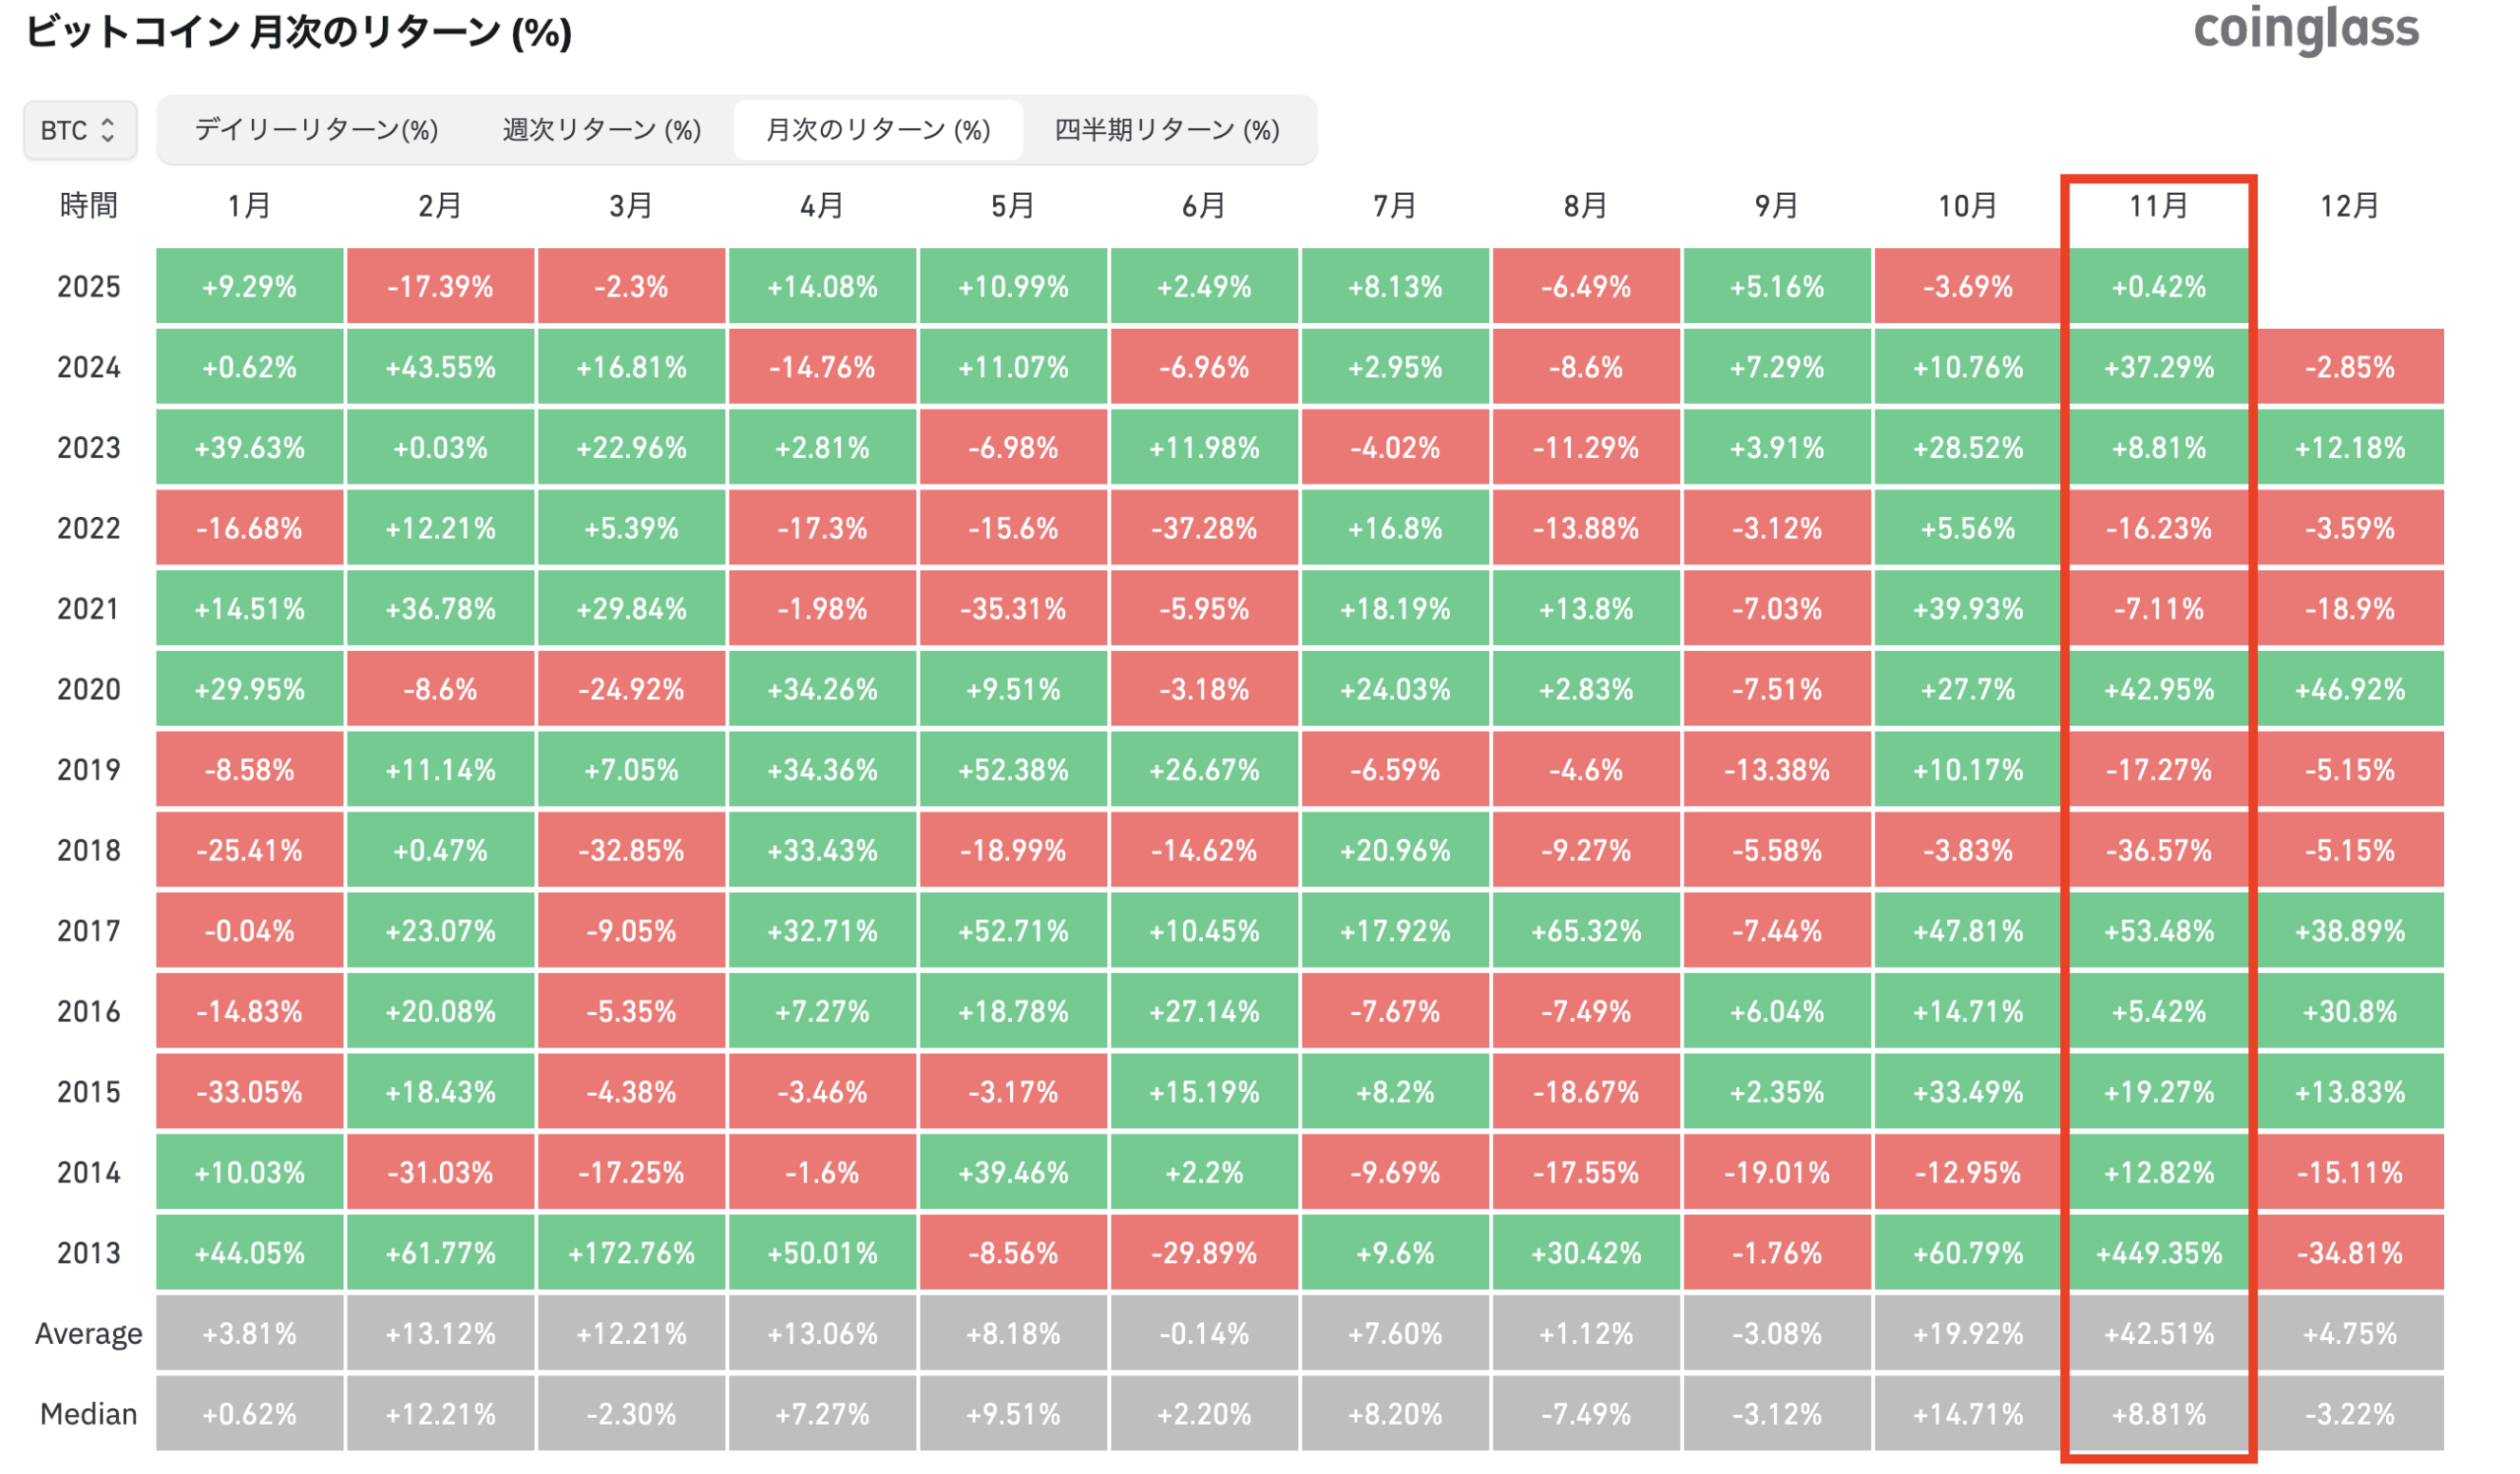Click the 2017 August cell with +65.32%
Viewport: 2520px width, 1474px height.
point(1587,930)
